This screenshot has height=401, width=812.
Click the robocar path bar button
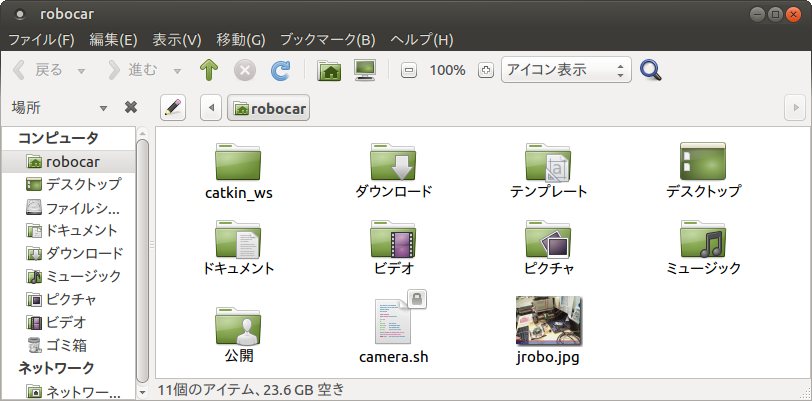coord(268,108)
